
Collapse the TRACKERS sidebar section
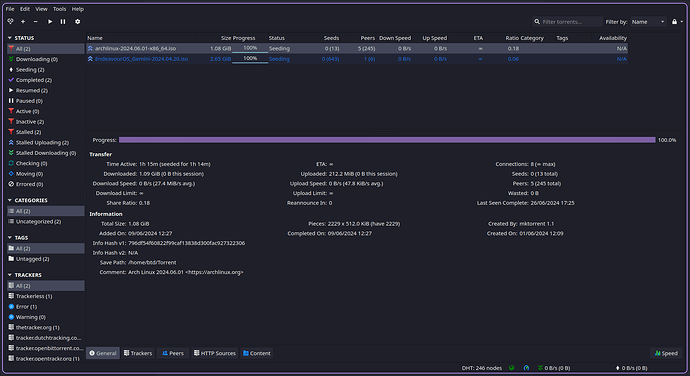[x=10, y=275]
